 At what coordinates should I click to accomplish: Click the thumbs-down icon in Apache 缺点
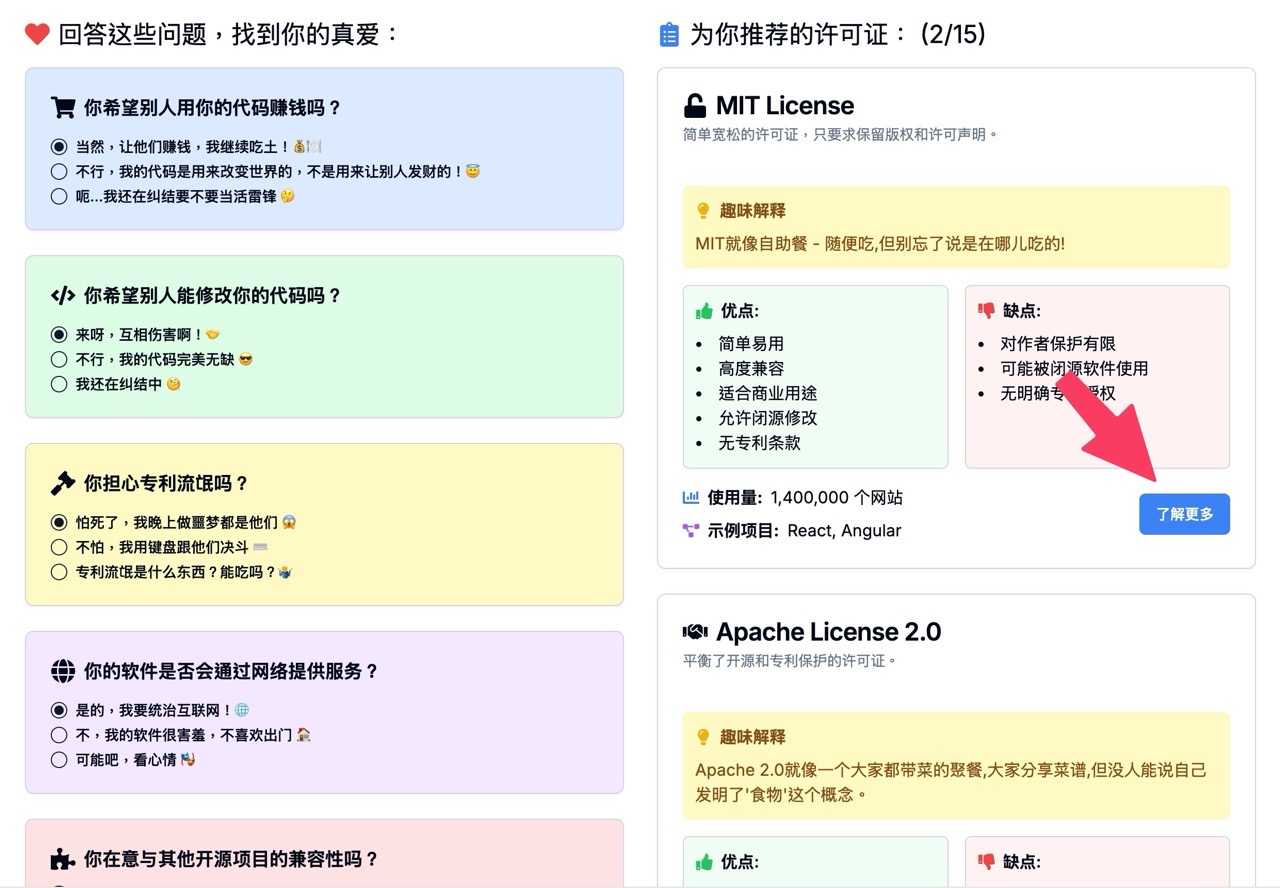click(986, 861)
